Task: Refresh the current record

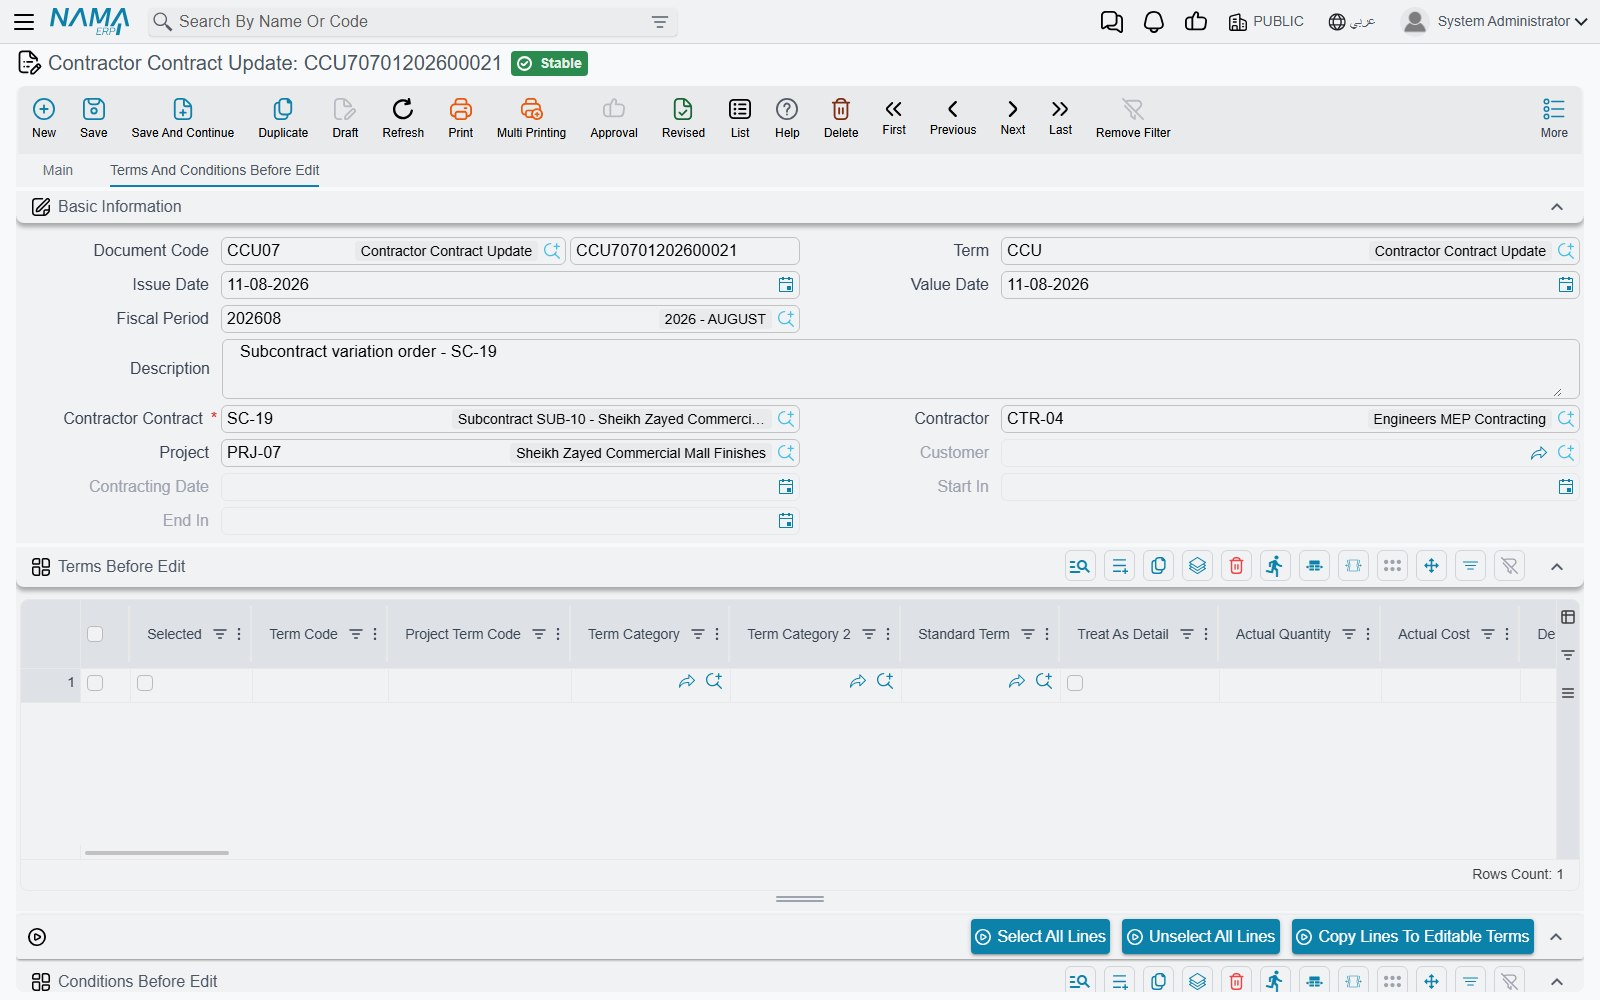Action: [403, 118]
